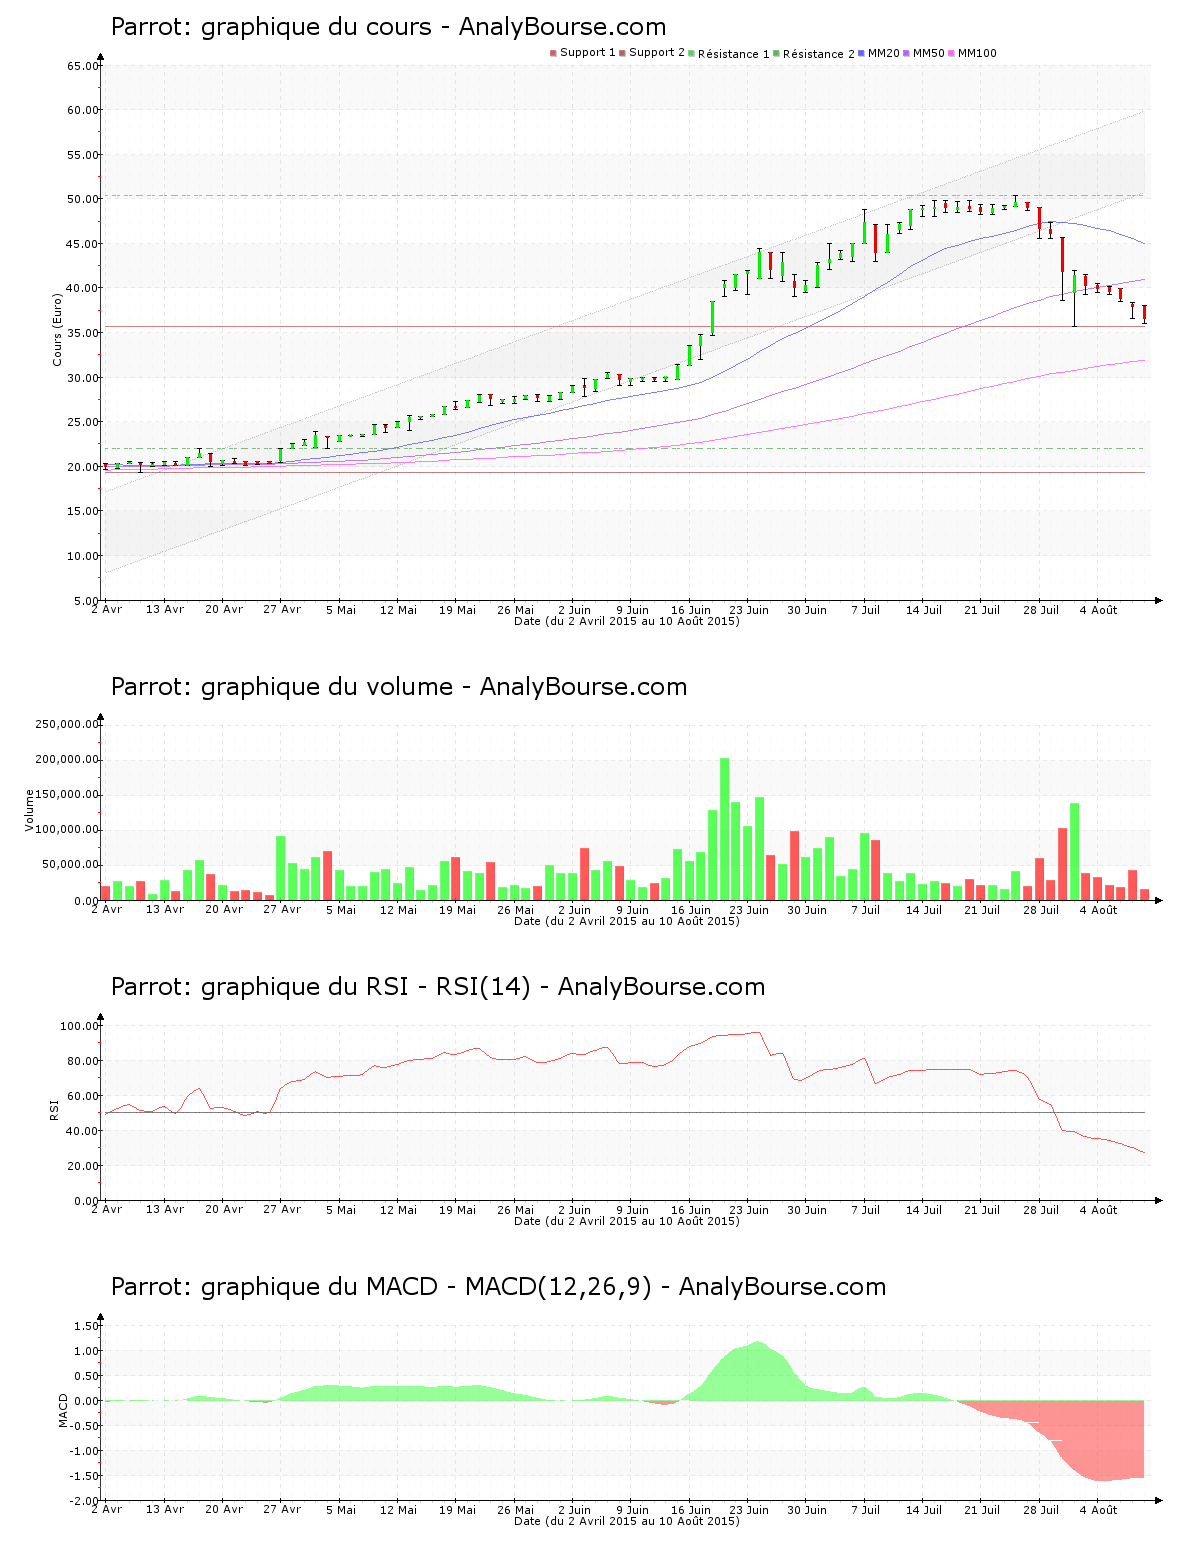This screenshot has width=1200, height=1550.
Task: Click the 1.50 value on MACD axis
Action: [x=87, y=1326]
